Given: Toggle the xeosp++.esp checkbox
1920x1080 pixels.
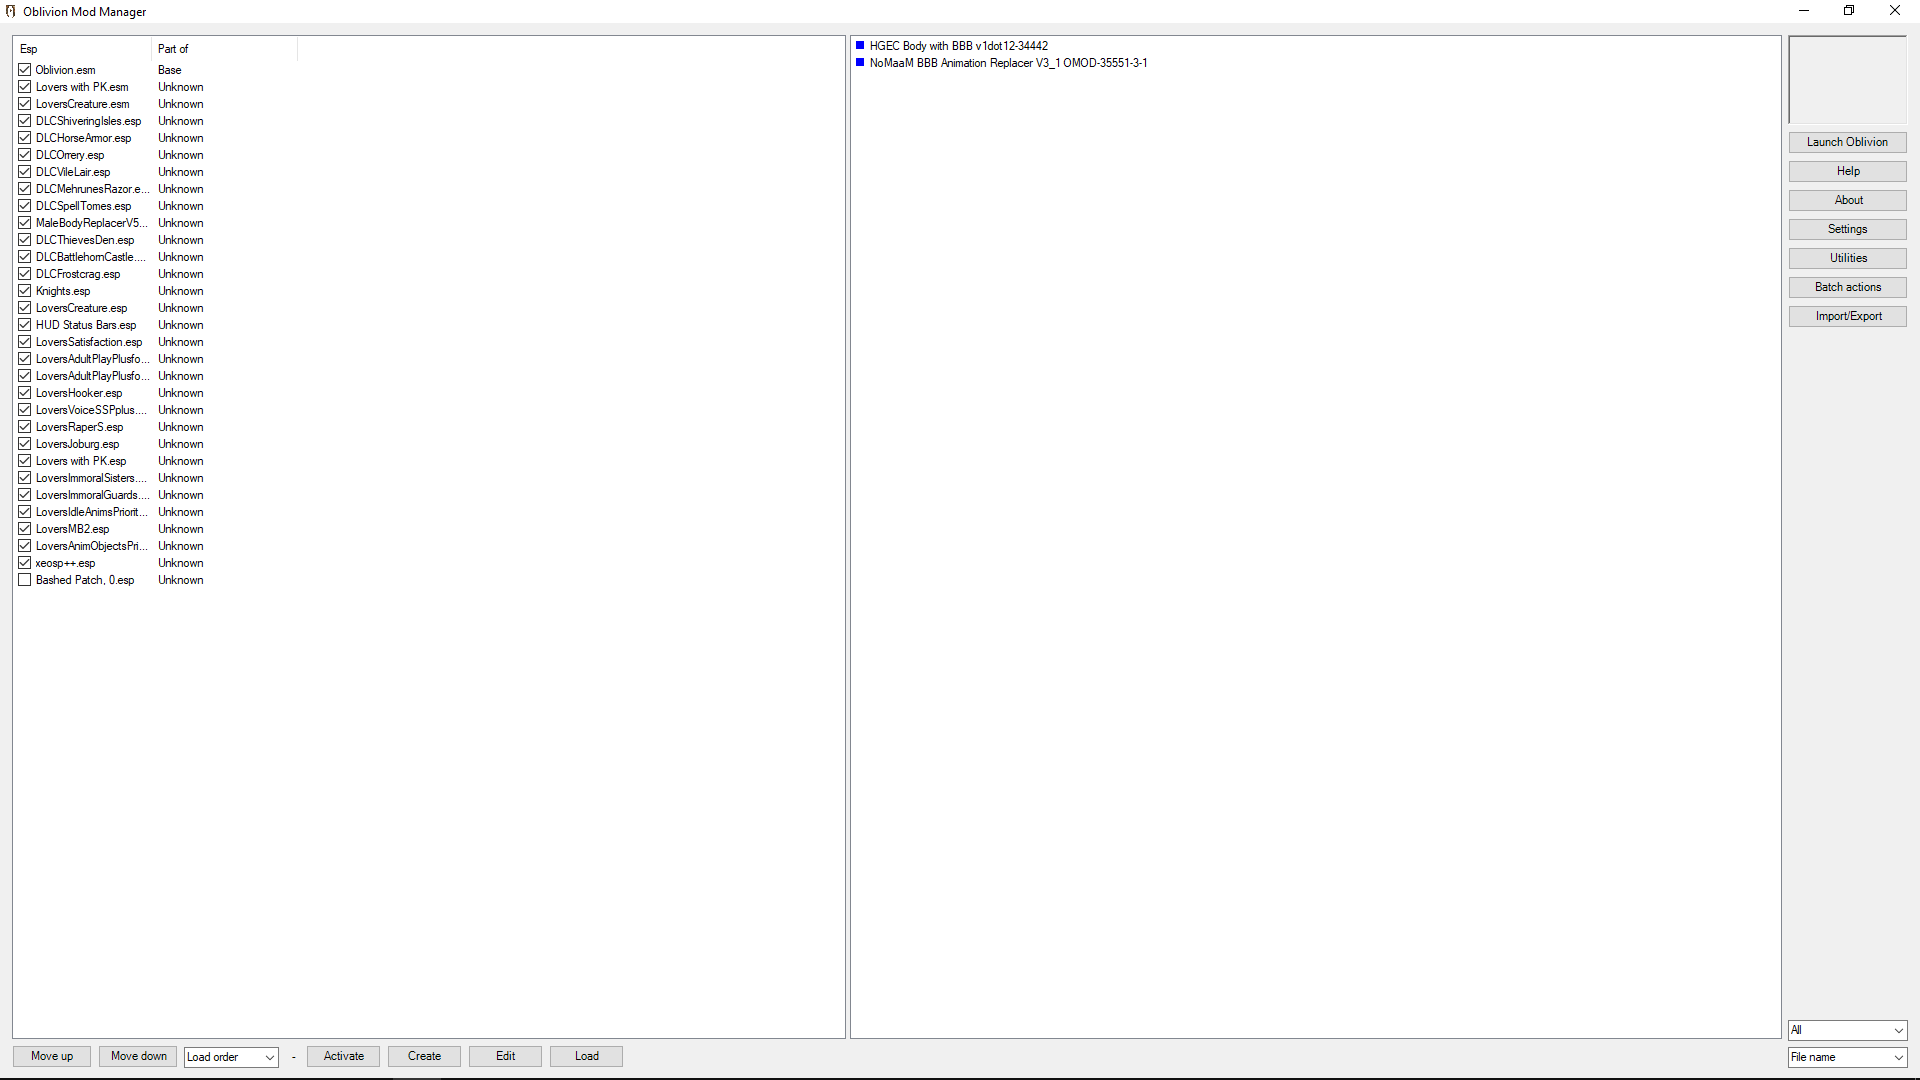Looking at the screenshot, I should click(x=25, y=563).
